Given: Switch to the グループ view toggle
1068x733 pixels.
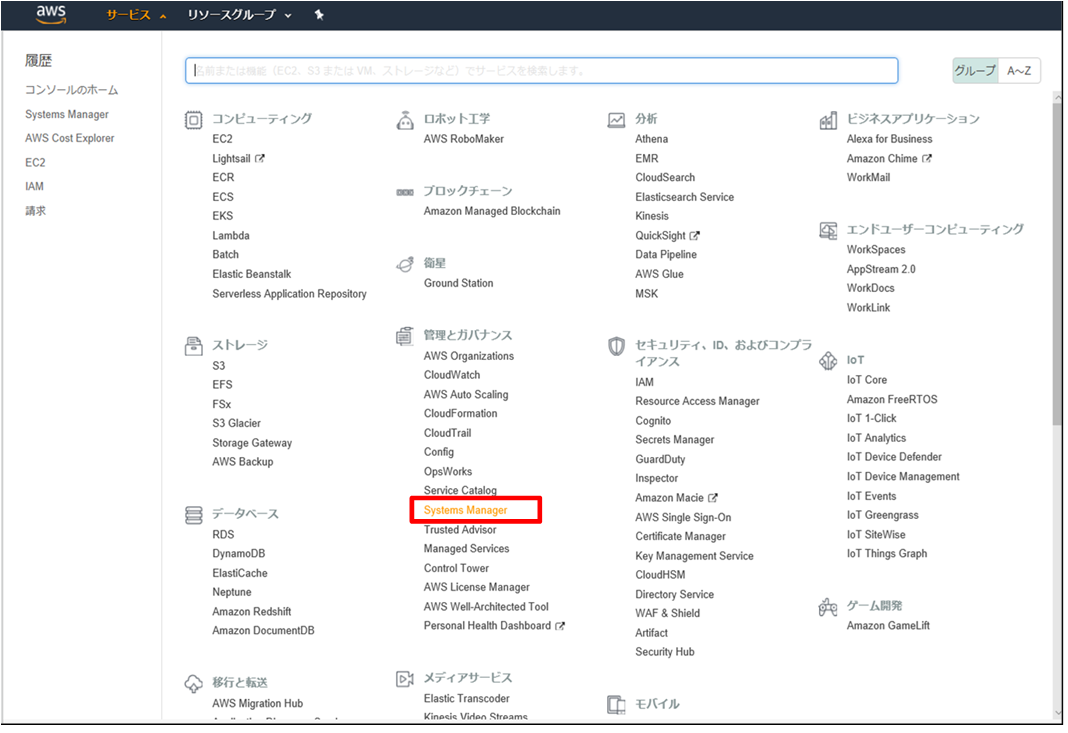Looking at the screenshot, I should click(x=975, y=71).
